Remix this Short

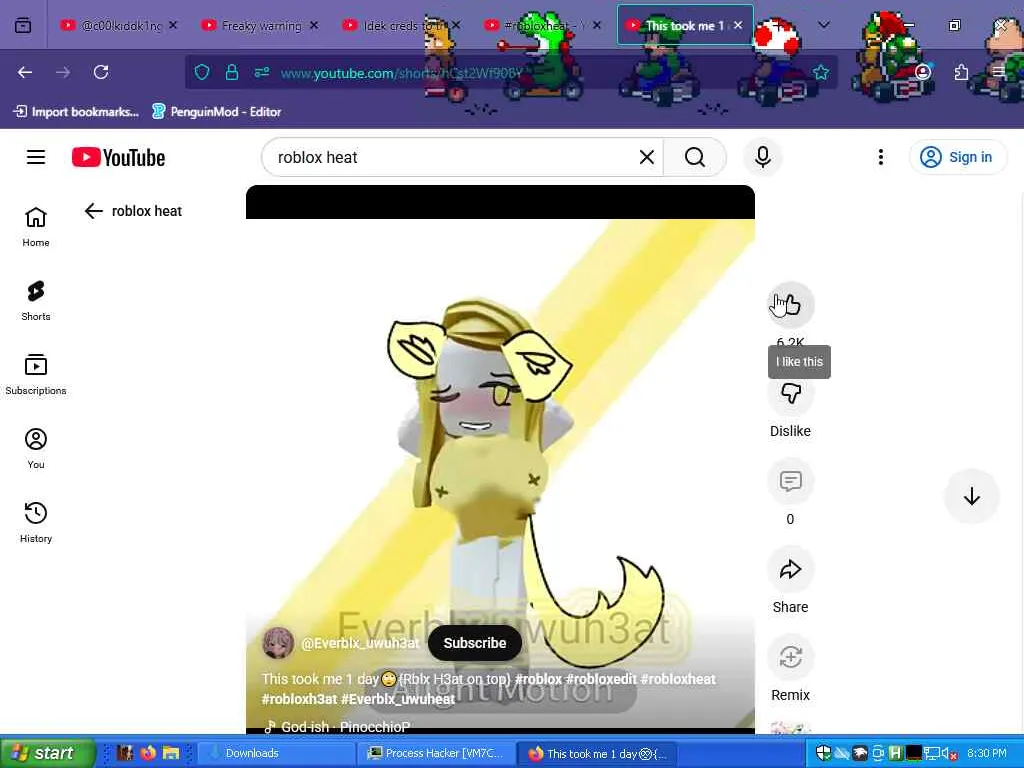coord(790,657)
